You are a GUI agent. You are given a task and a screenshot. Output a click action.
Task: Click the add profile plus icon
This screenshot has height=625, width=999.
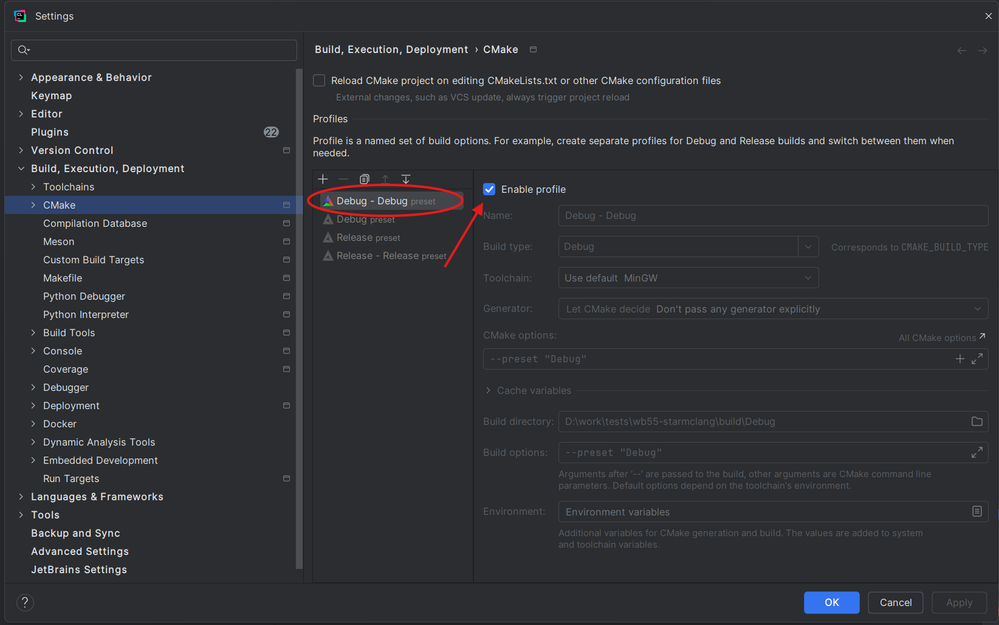click(323, 179)
